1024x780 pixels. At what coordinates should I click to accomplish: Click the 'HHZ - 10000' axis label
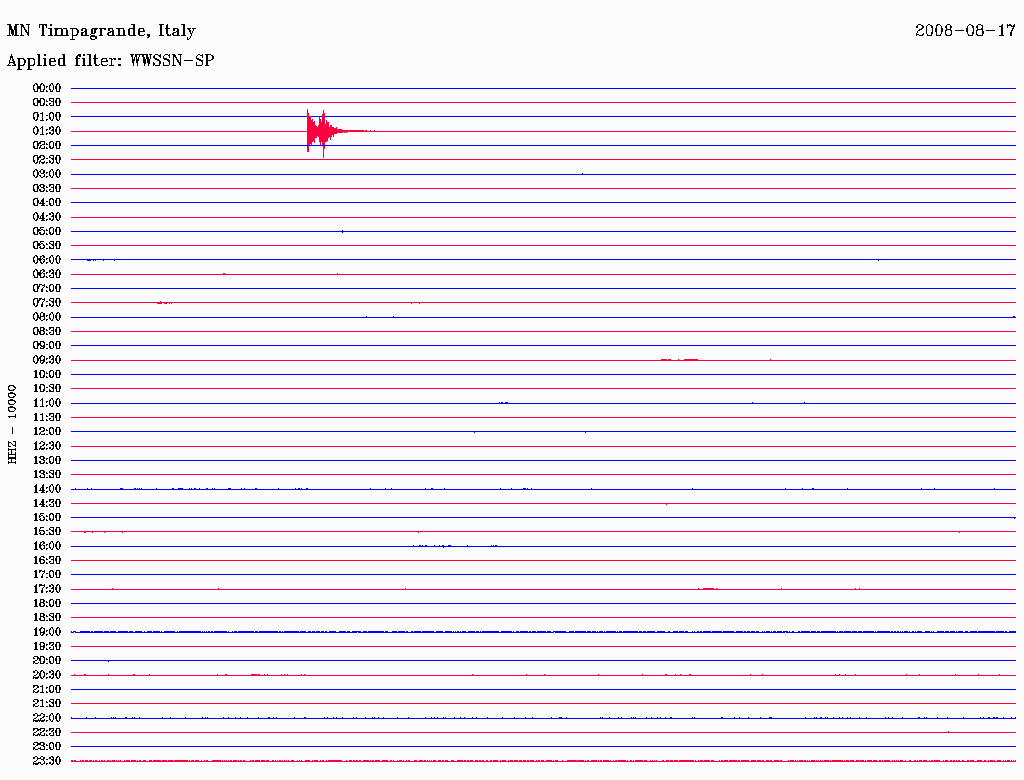[x=12, y=424]
